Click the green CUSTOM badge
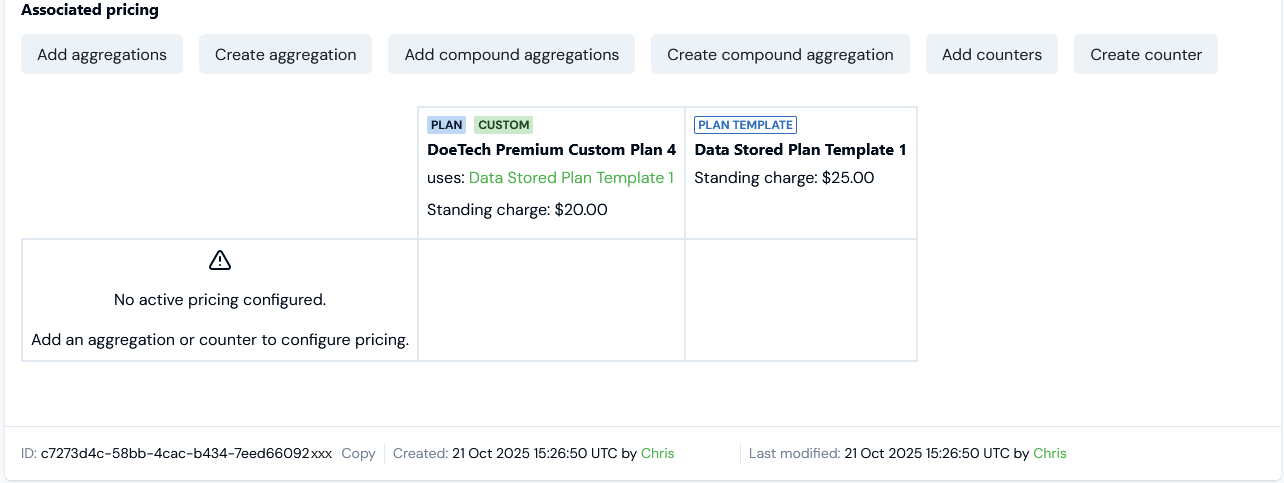The width and height of the screenshot is (1284, 483). (503, 125)
